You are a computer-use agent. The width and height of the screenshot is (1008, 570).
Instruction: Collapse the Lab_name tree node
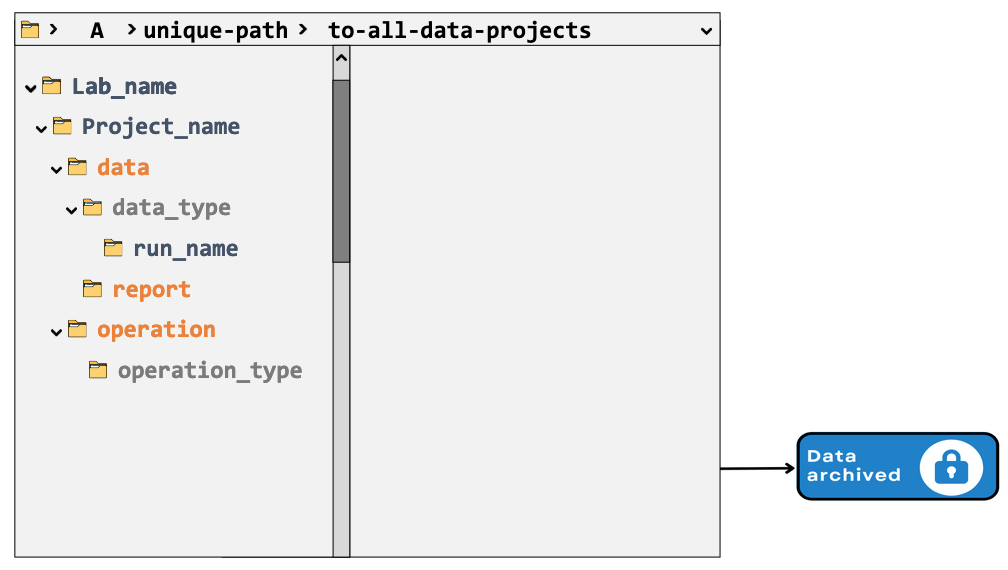[x=30, y=88]
